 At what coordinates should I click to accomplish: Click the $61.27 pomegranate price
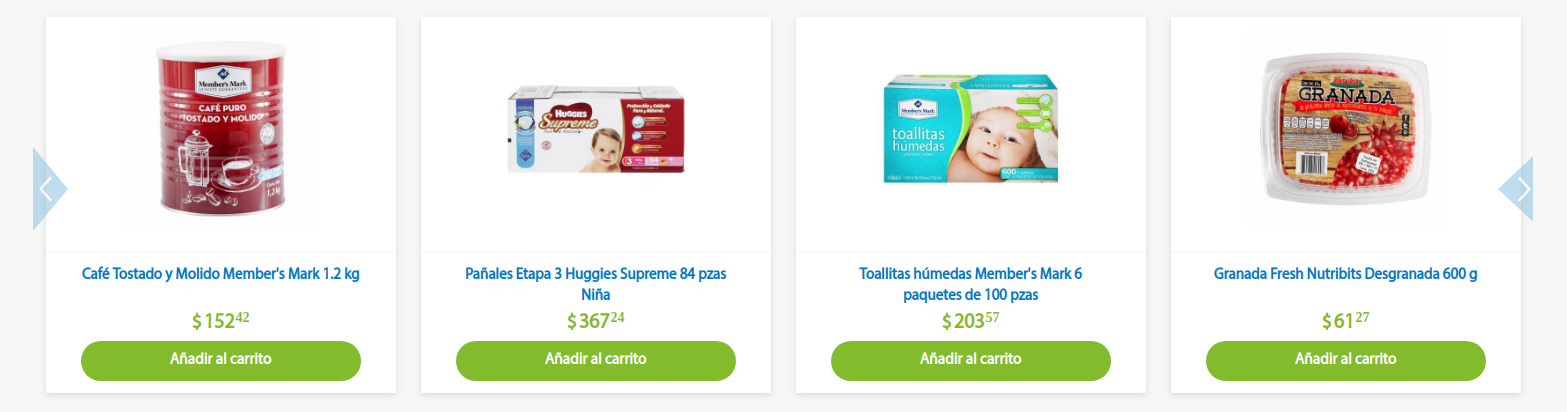tap(1346, 321)
